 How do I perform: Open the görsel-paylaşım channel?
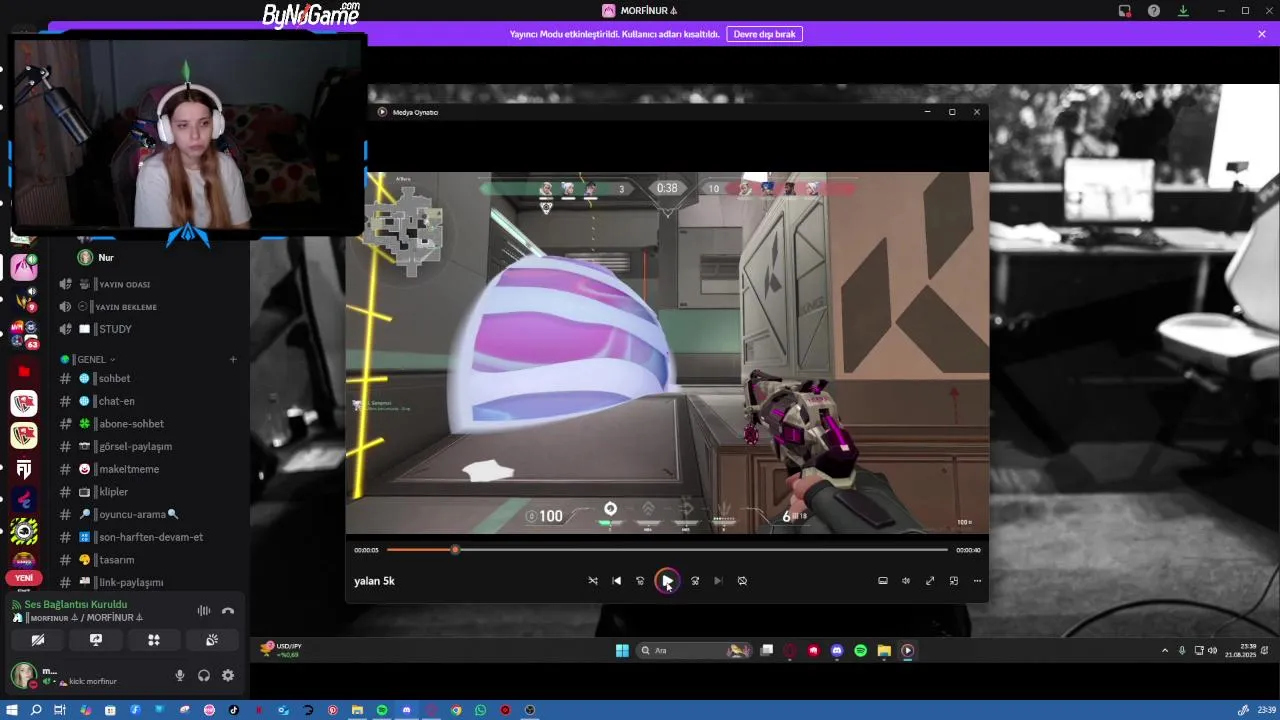pos(148,447)
